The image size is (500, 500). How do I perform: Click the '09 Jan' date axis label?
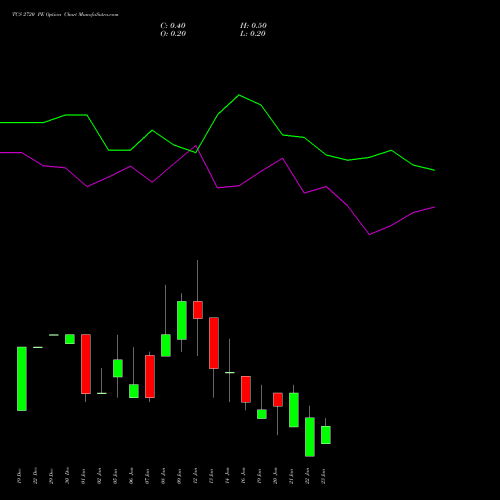click(179, 476)
